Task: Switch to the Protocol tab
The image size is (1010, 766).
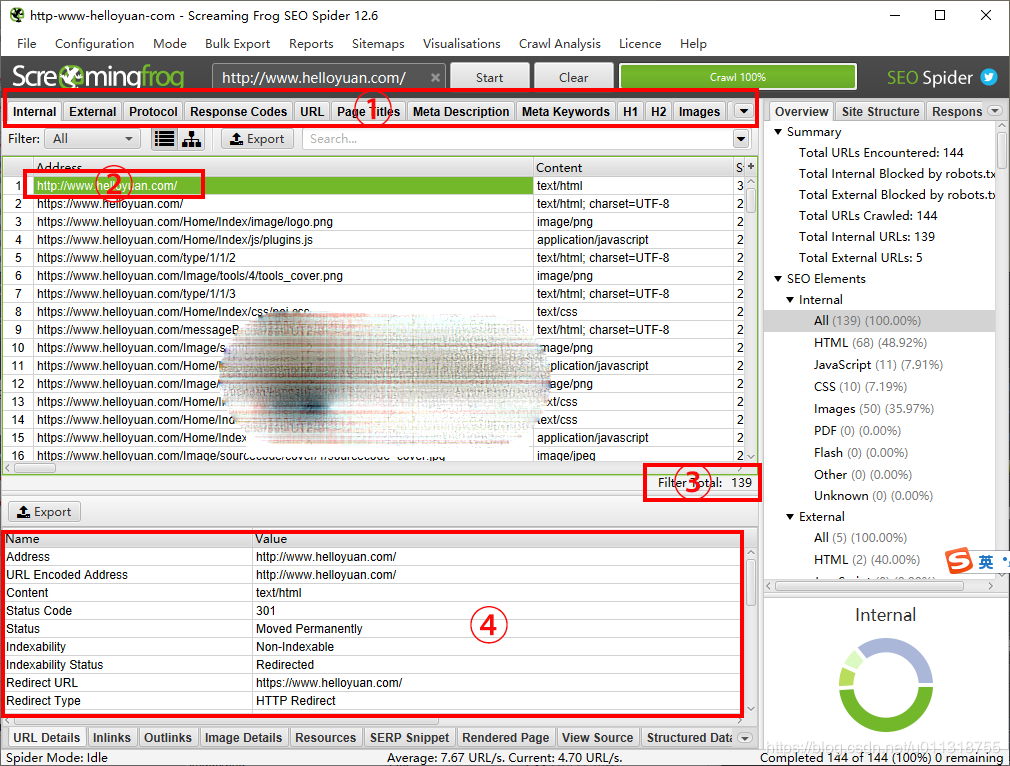Action: 153,111
